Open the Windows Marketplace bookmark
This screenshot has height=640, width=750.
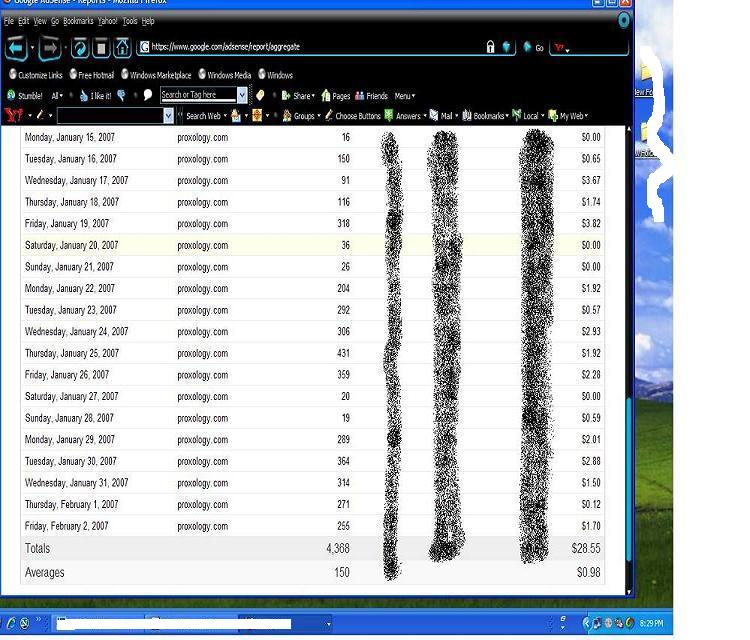tap(156, 75)
